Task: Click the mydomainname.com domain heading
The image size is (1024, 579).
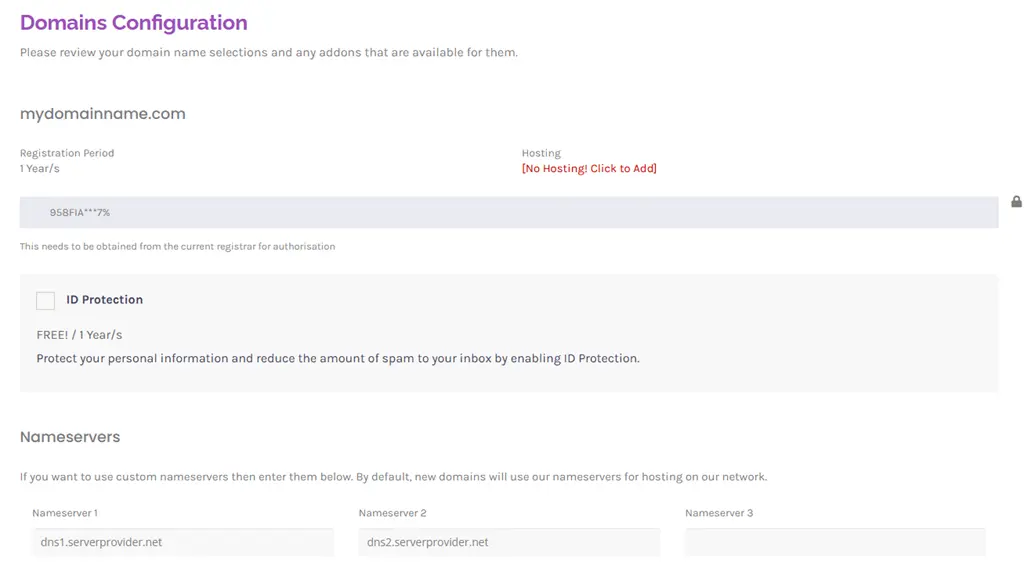Action: coord(101,113)
